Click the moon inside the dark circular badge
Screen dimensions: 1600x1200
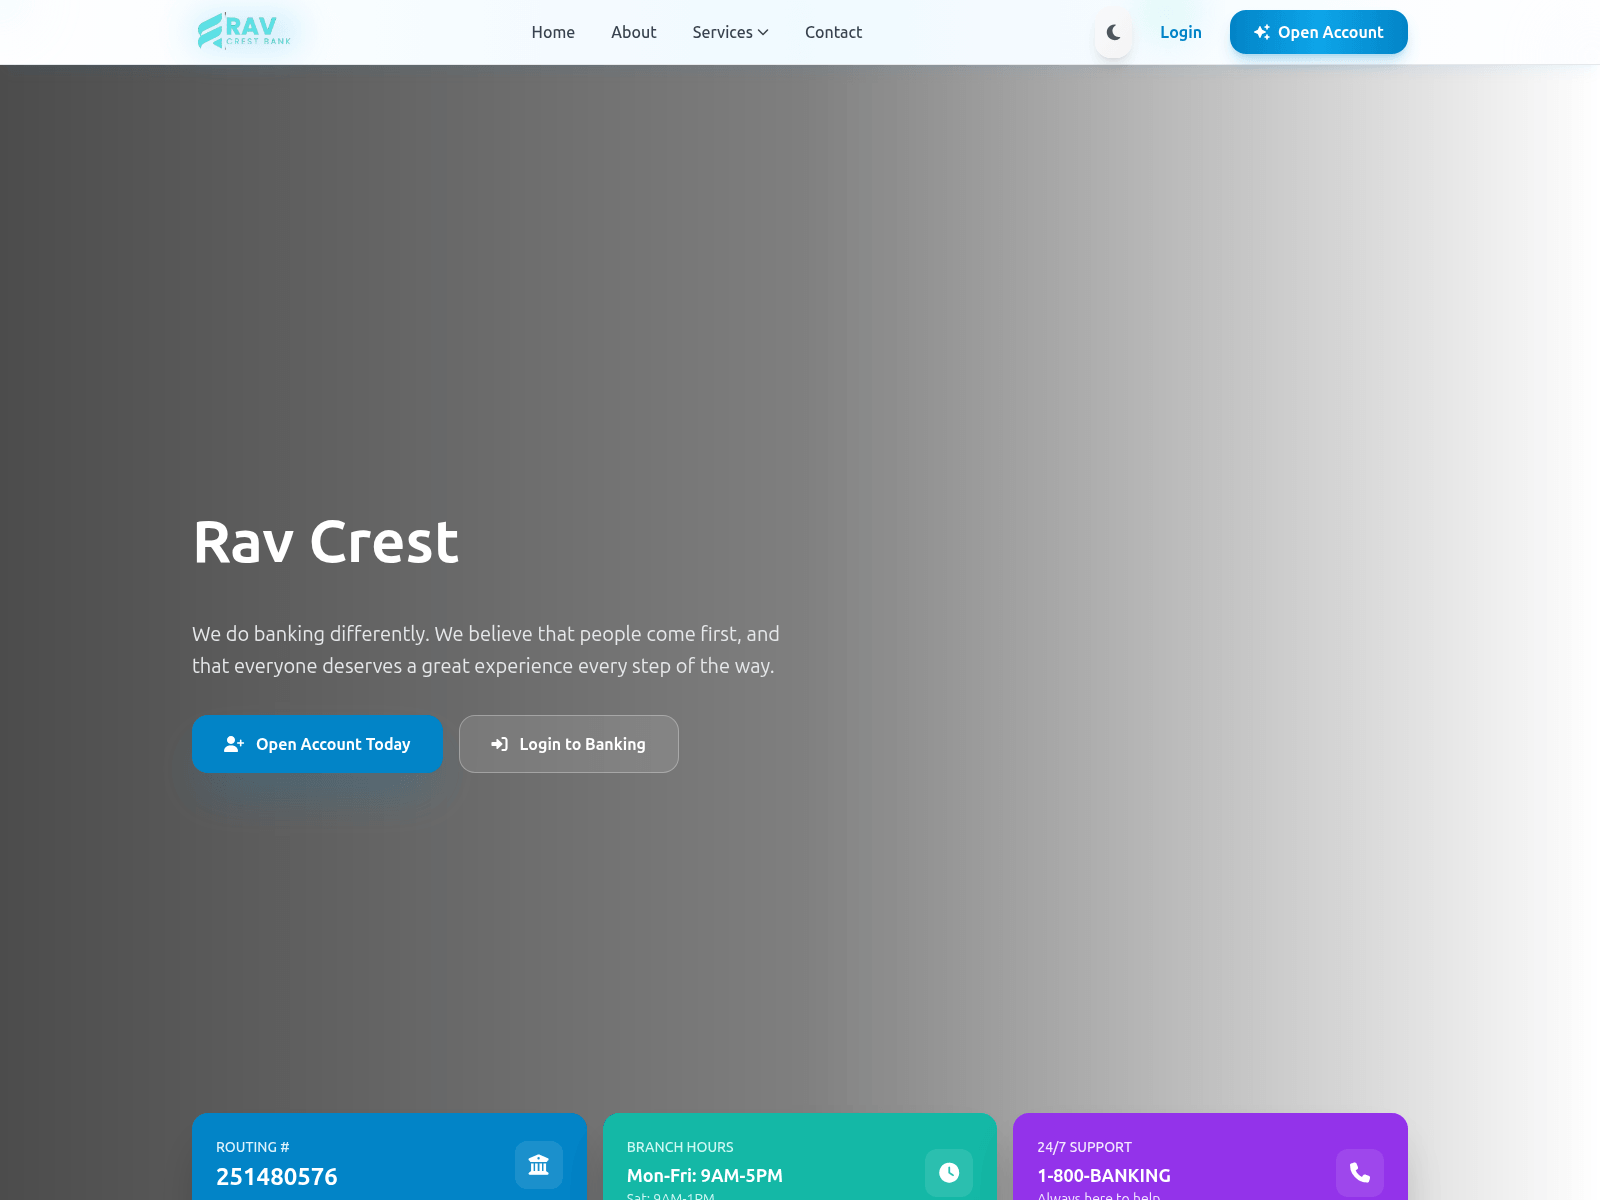pyautogui.click(x=1113, y=32)
